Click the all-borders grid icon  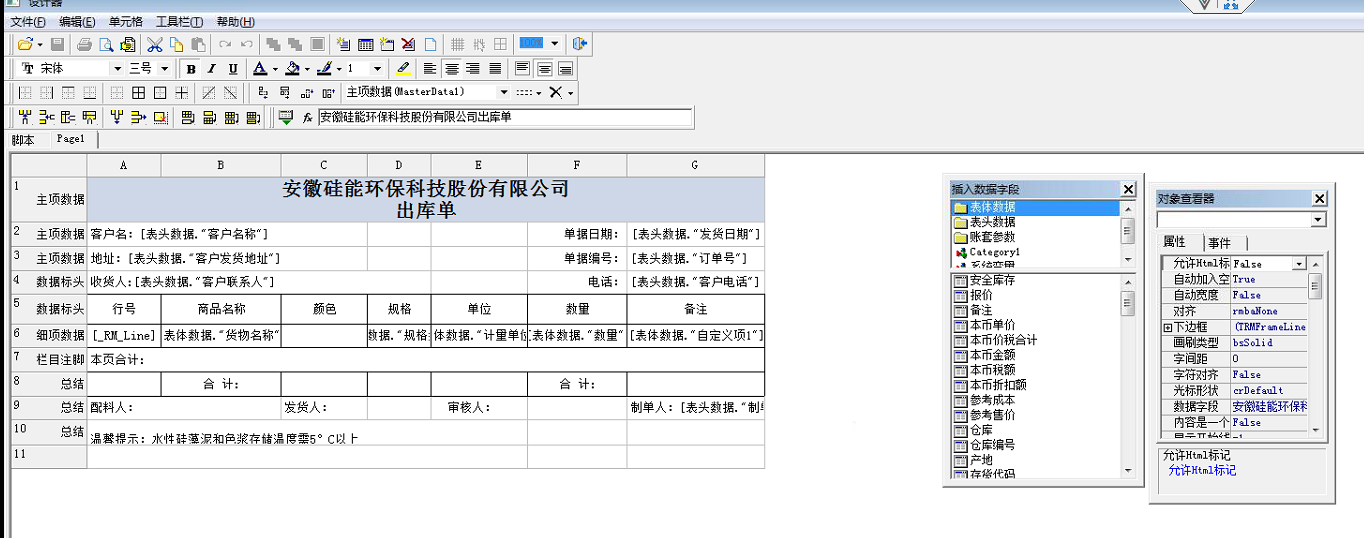(138, 93)
